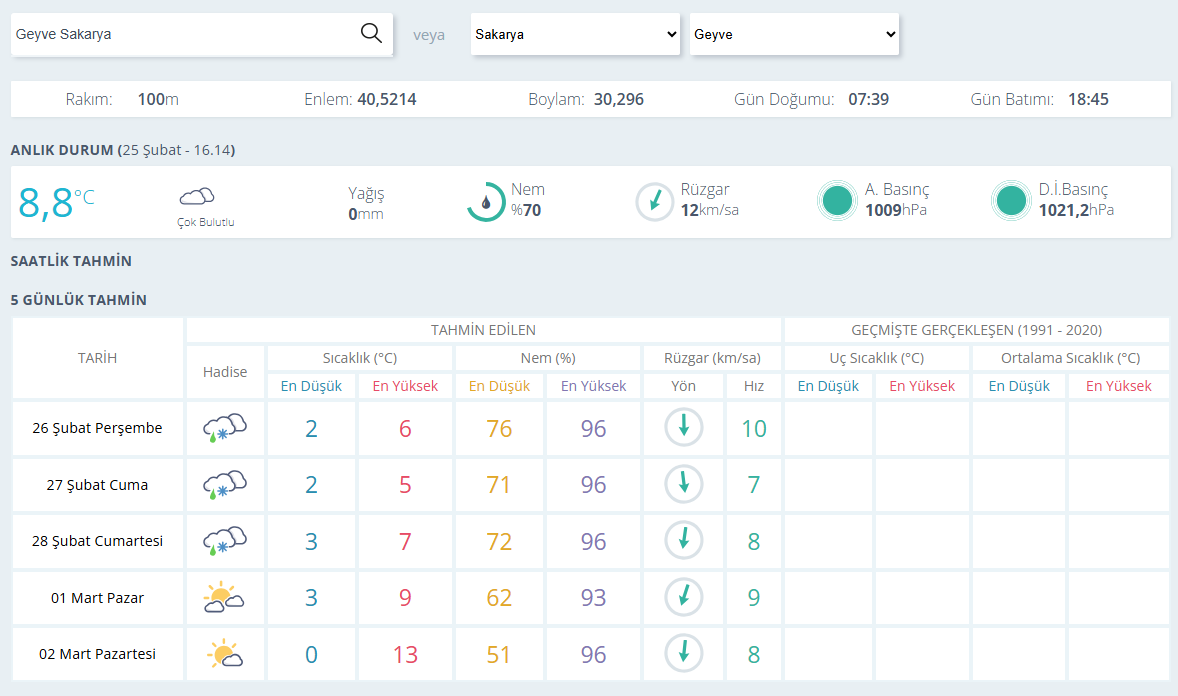1178x696 pixels.
Task: Expand the SAATLİK TAHMİN section
Action: pyautogui.click(x=71, y=261)
